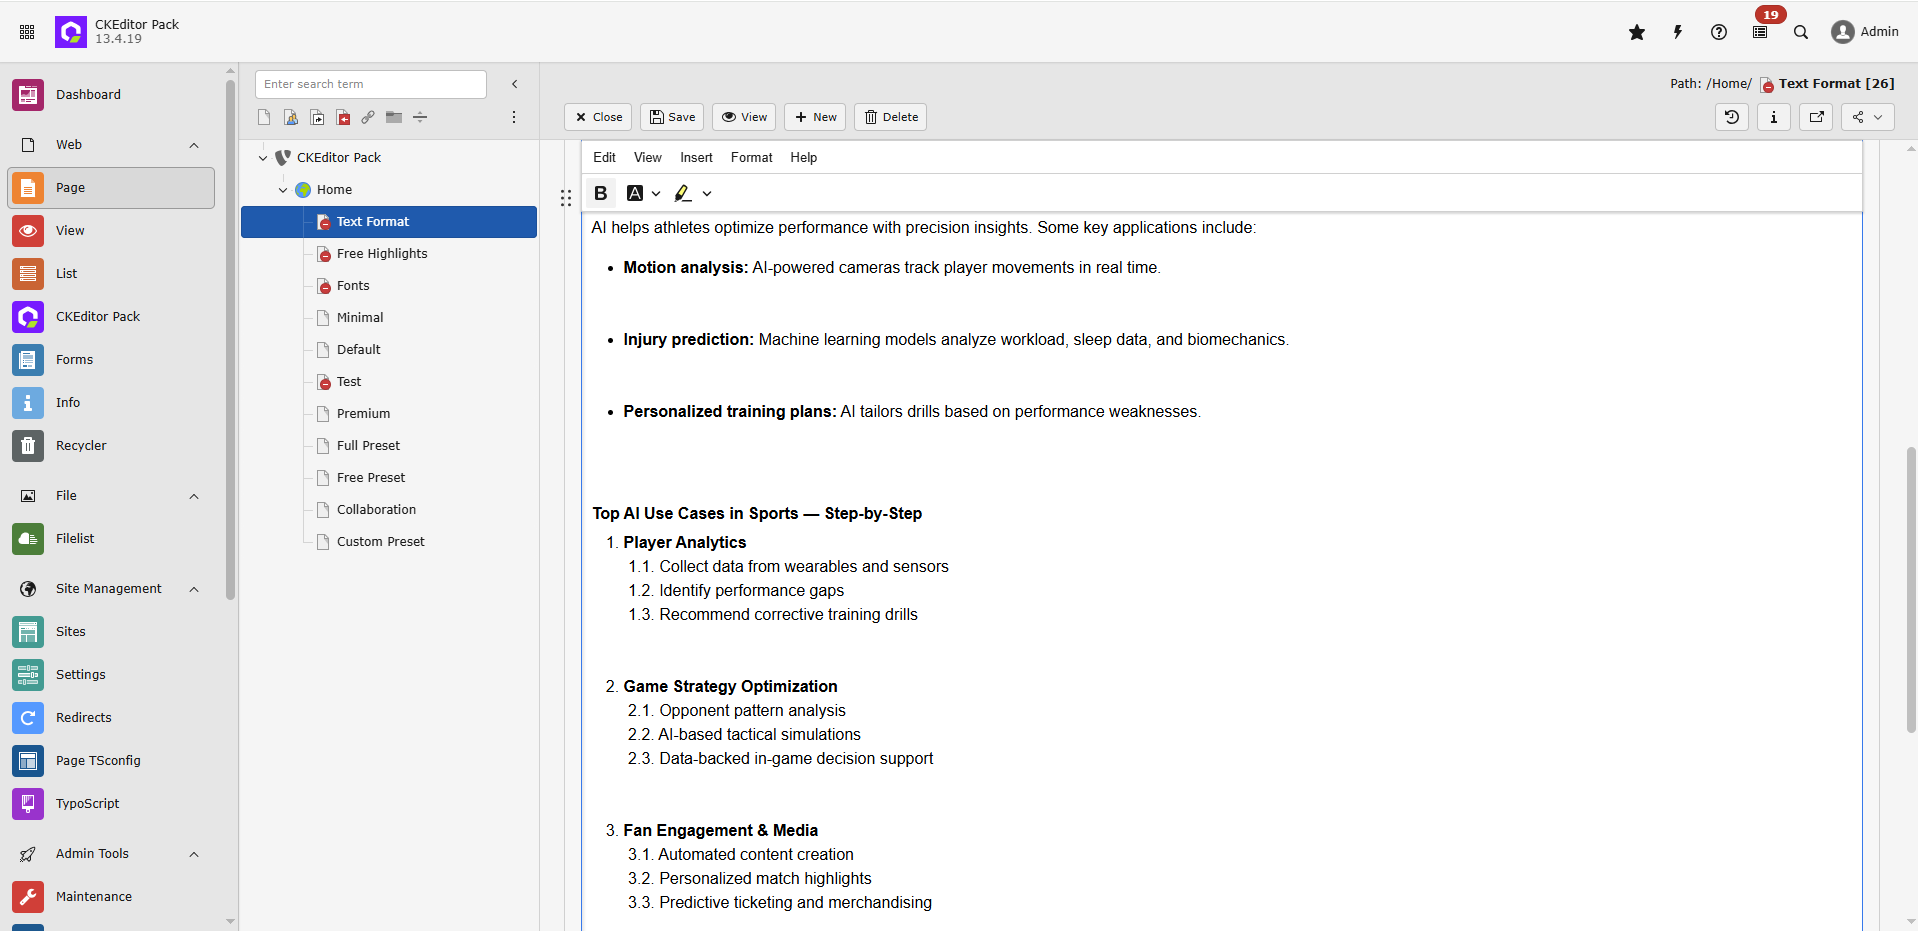Apply the yellow highlight marker
1918x931 pixels.
click(x=683, y=193)
